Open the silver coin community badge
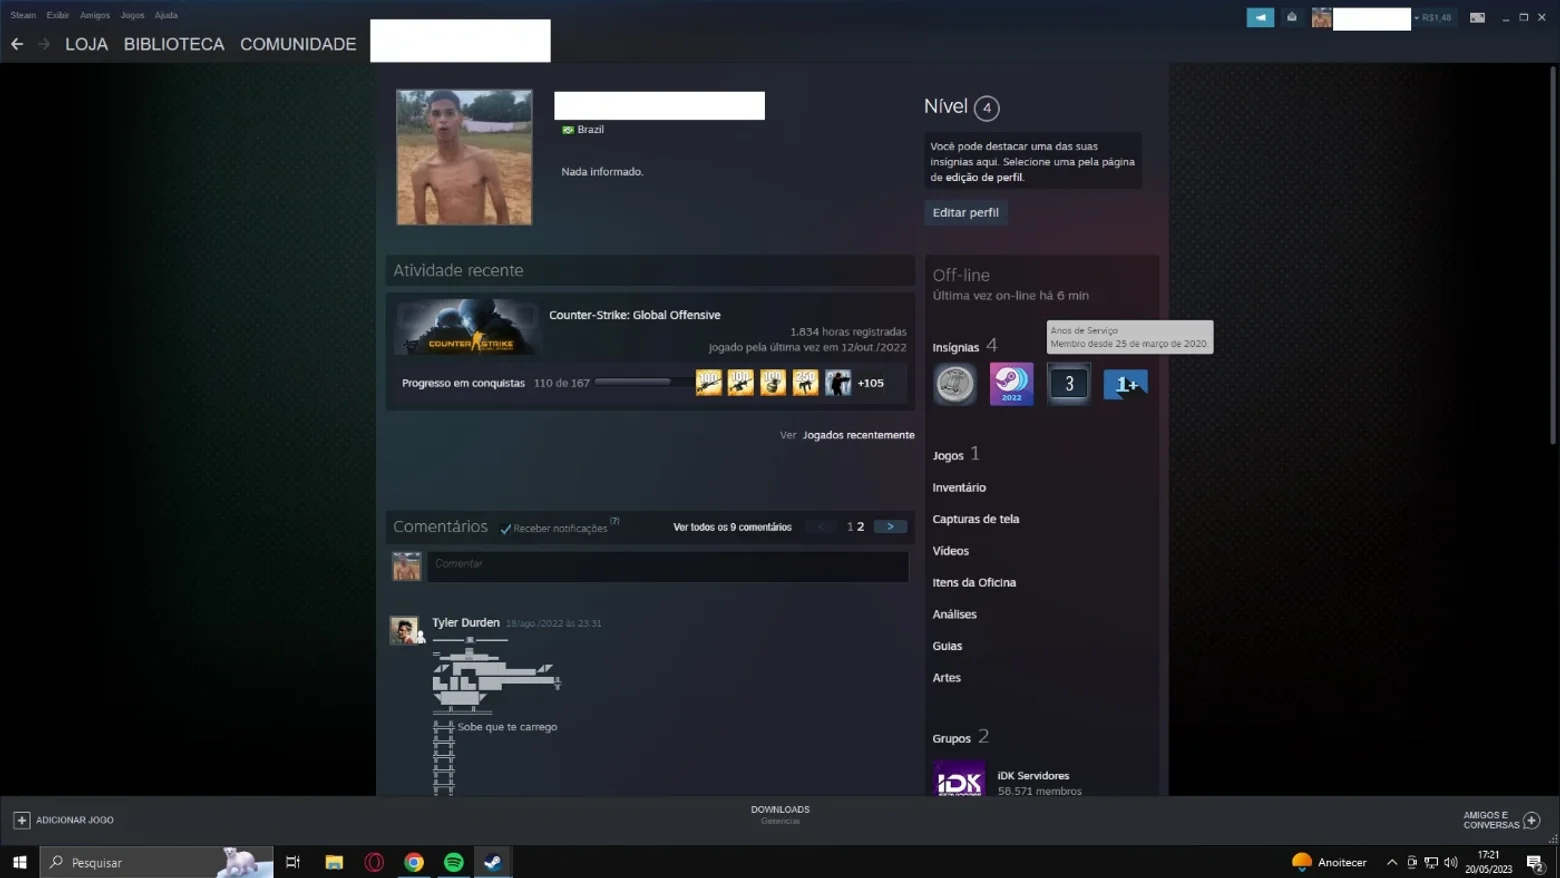The image size is (1560, 878). [955, 384]
